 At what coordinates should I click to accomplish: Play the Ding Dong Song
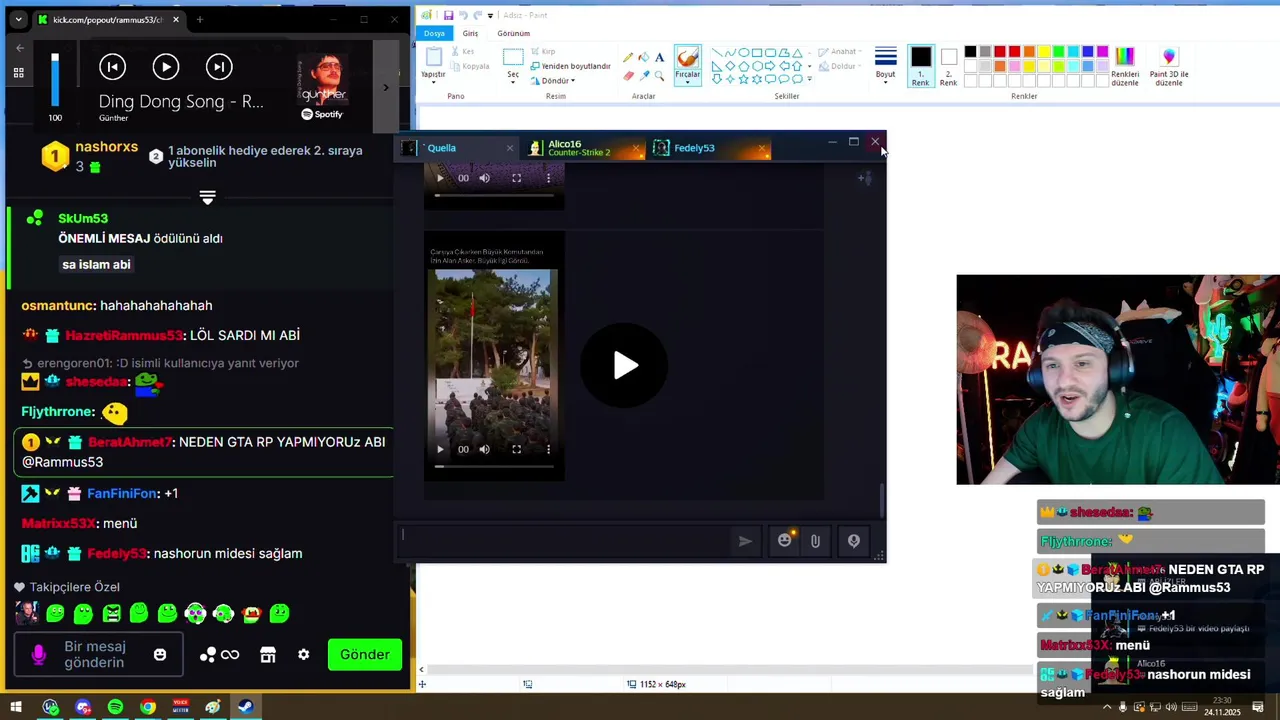[x=166, y=67]
